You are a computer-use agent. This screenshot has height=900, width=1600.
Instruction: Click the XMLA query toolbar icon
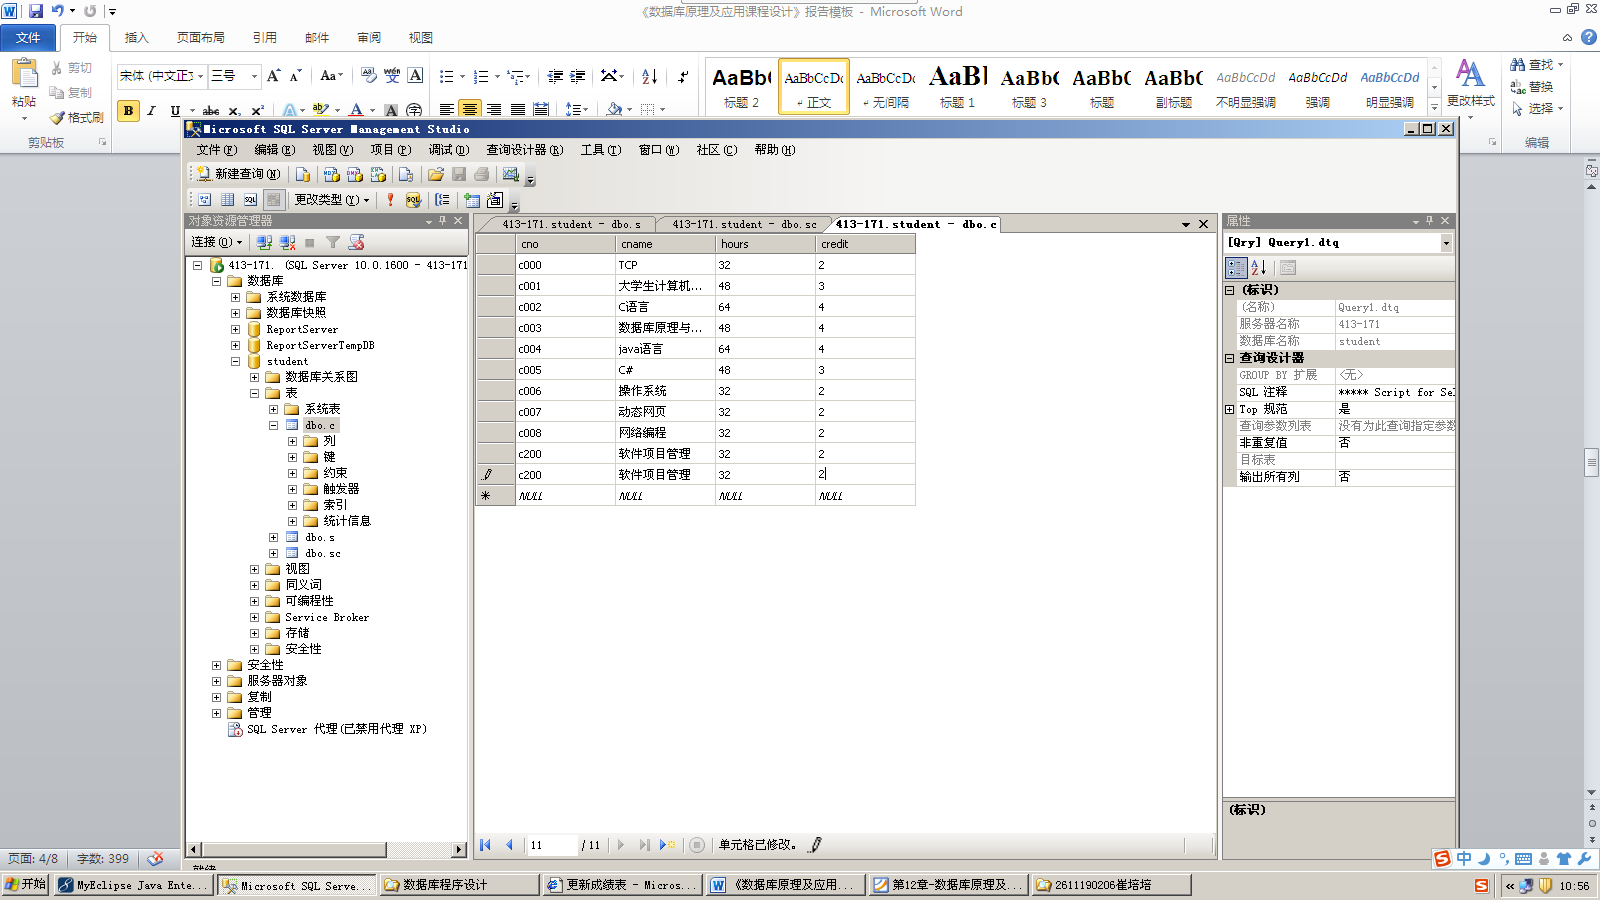point(378,174)
